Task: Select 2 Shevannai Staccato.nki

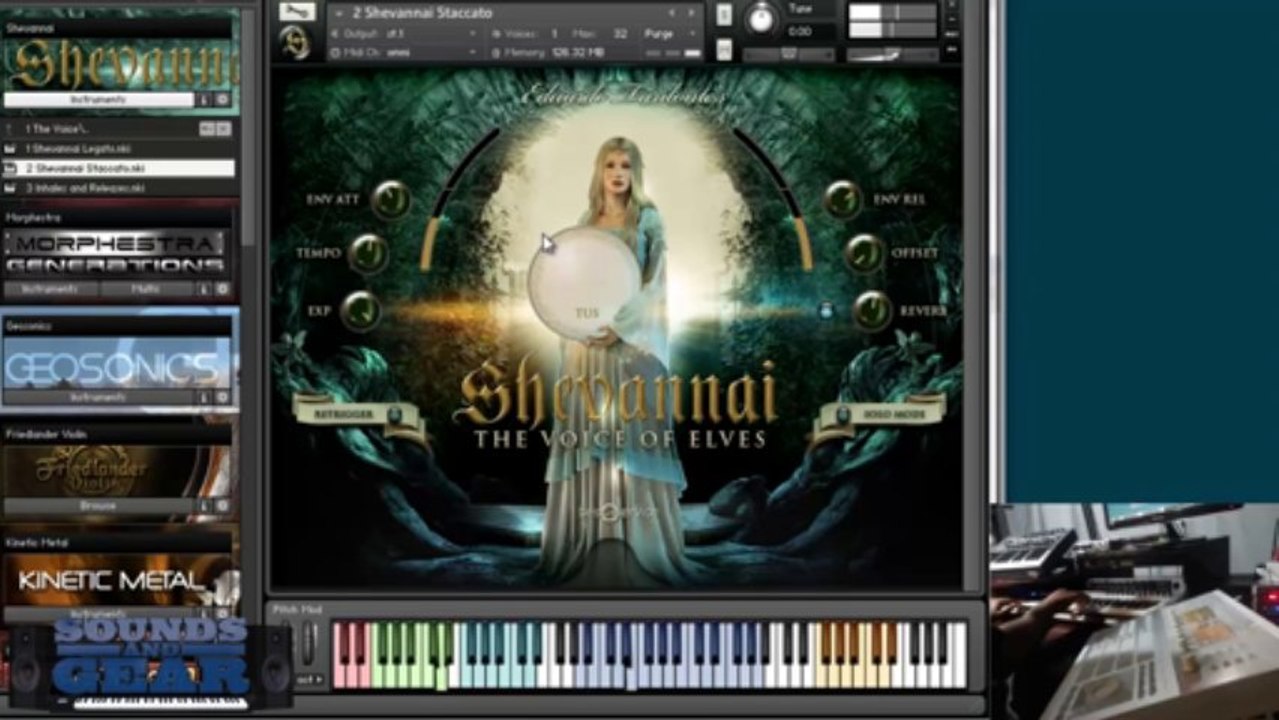Action: pyautogui.click(x=119, y=168)
